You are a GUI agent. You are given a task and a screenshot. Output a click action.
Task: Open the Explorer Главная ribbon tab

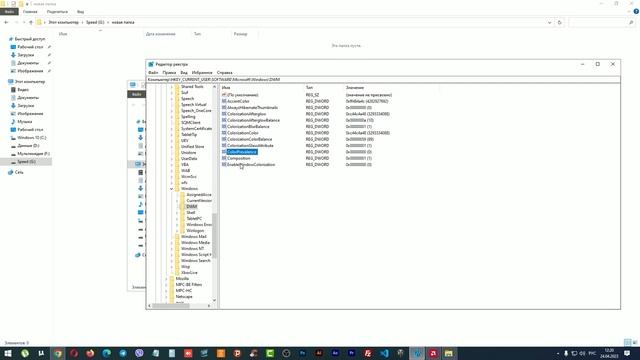pos(30,12)
